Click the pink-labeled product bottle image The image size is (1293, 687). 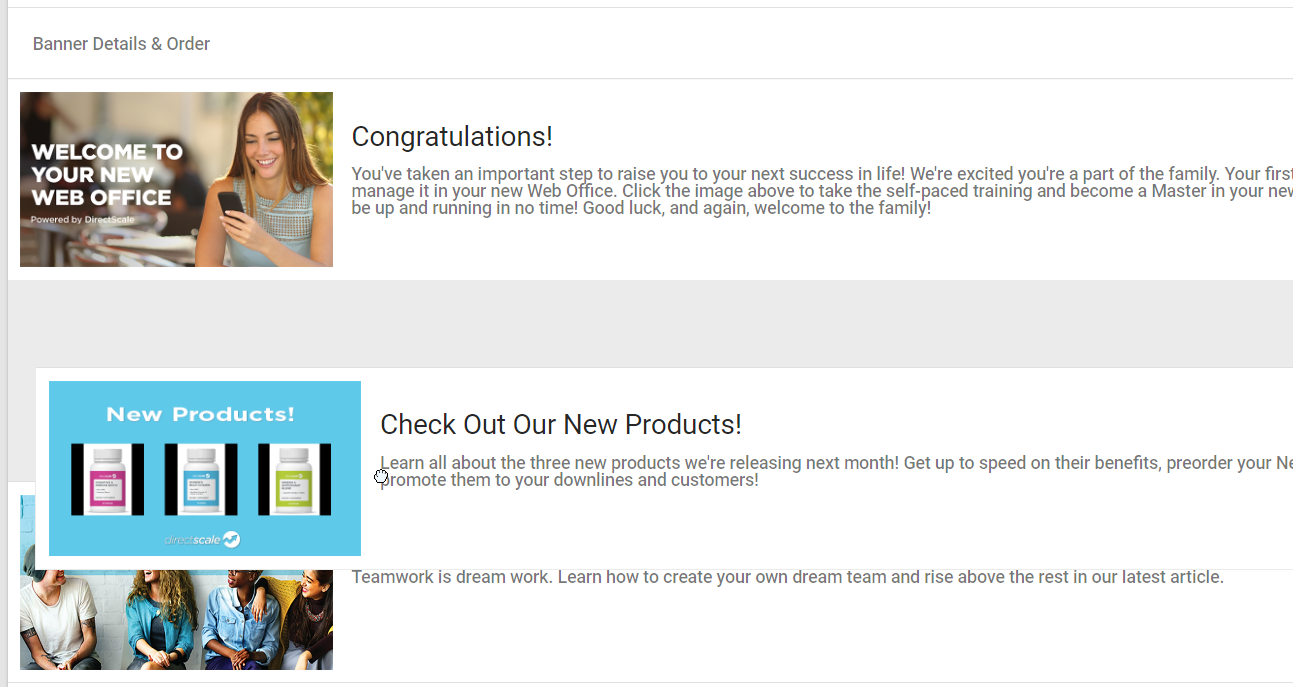tap(107, 480)
